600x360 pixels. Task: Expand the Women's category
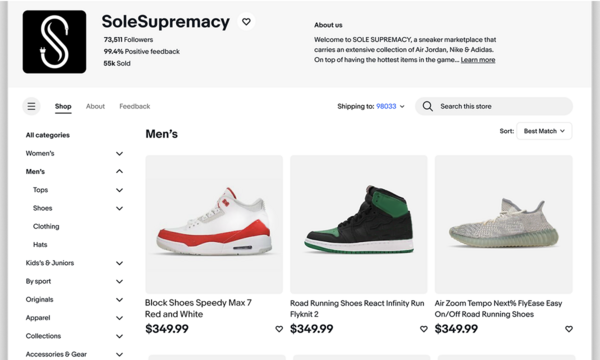[119, 154]
